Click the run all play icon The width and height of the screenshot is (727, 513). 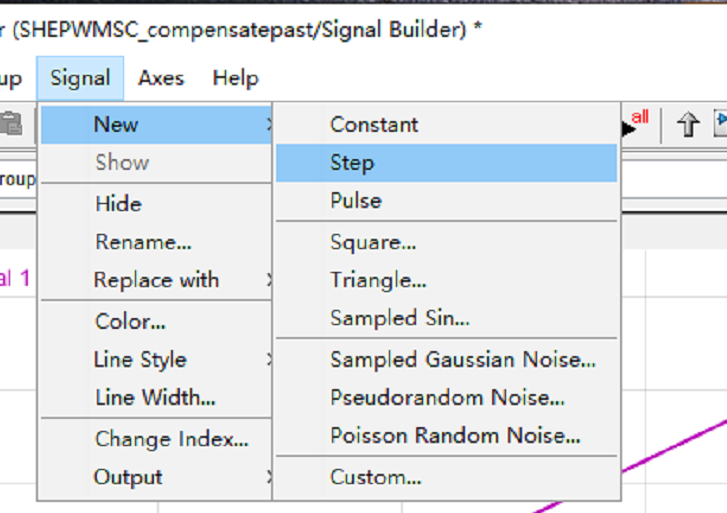pyautogui.click(x=634, y=125)
